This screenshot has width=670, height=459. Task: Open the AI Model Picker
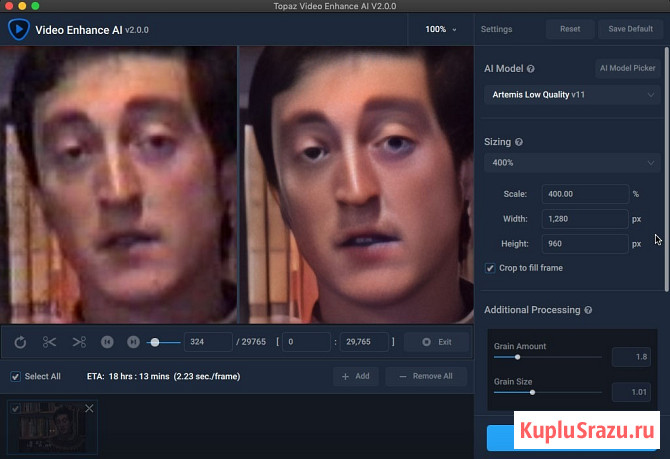(x=627, y=68)
